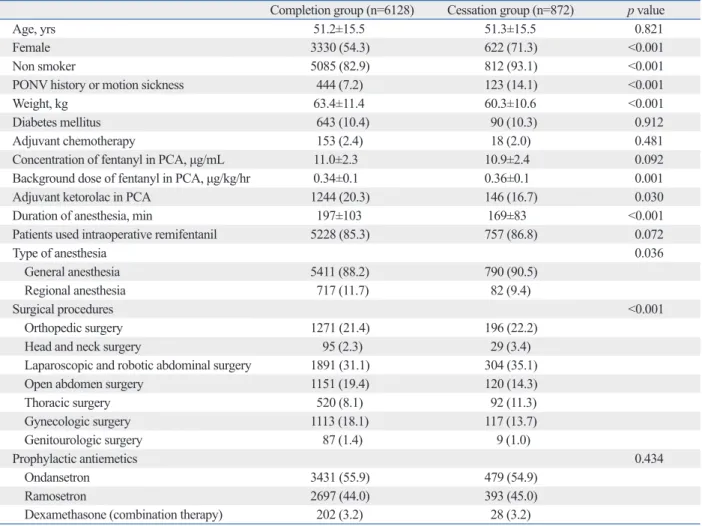This screenshot has height=526, width=702.
Task: Click the anesthesia duration '197±103'
Action: pos(339,216)
